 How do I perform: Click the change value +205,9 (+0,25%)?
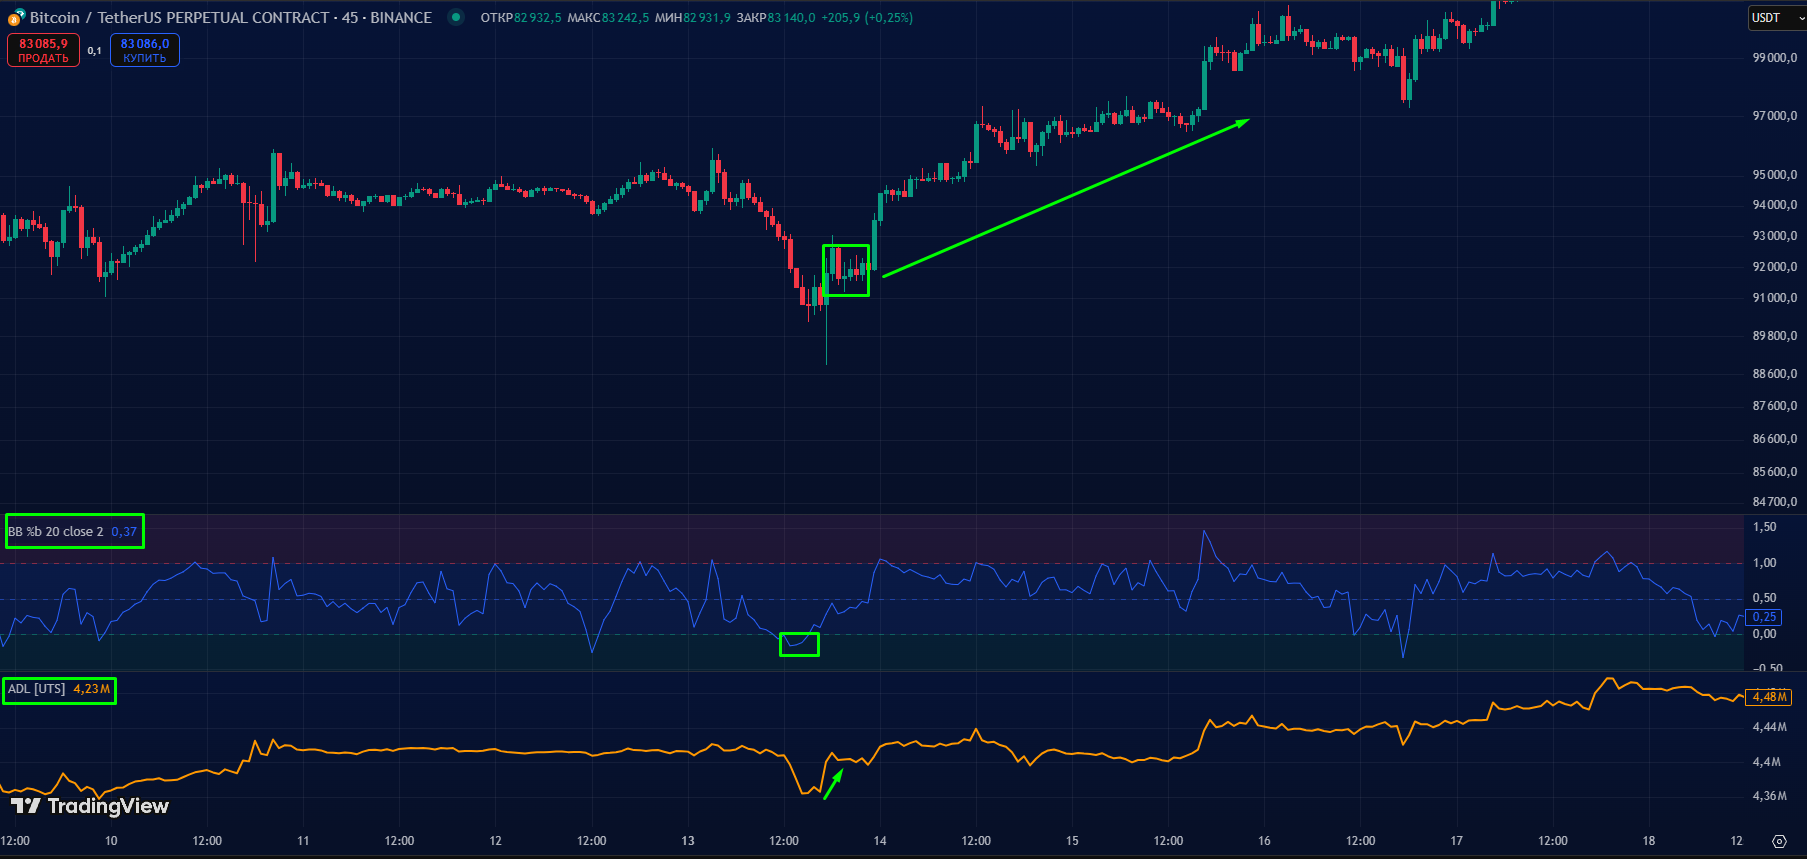[x=867, y=17]
